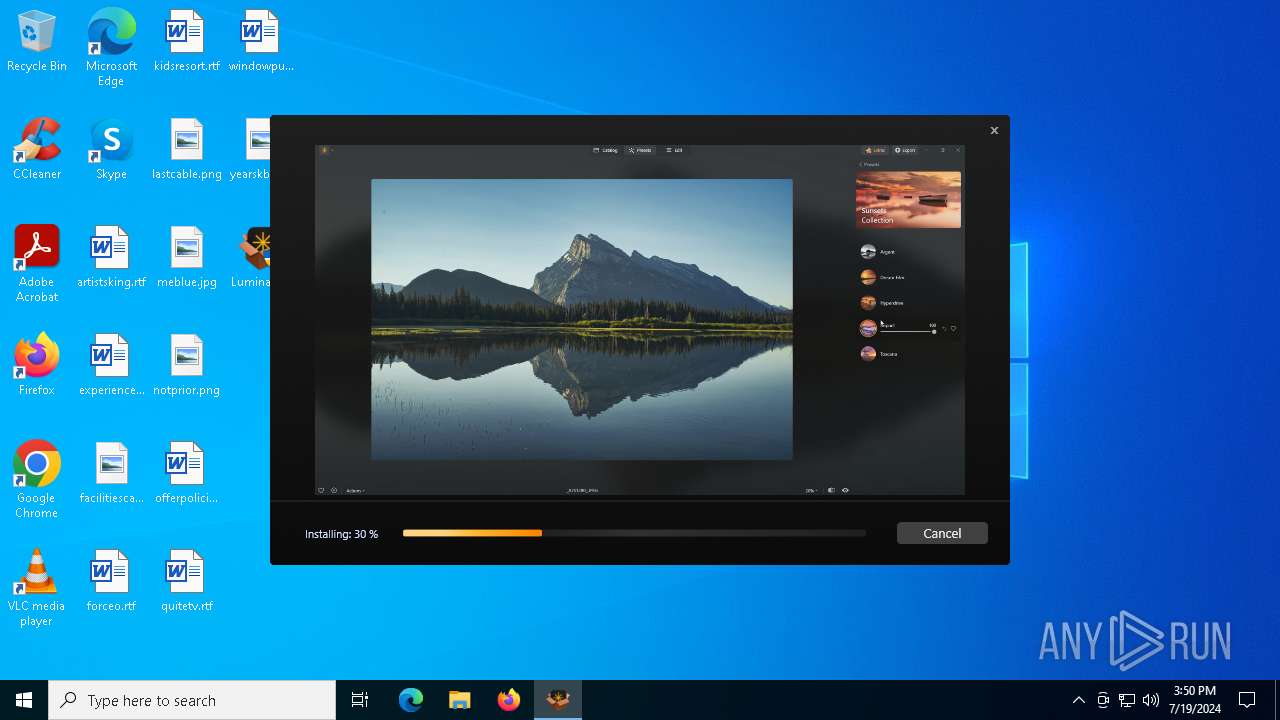Select the windowpu... document on desktop
Image resolution: width=1280 pixels, height=720 pixels.
[260, 42]
